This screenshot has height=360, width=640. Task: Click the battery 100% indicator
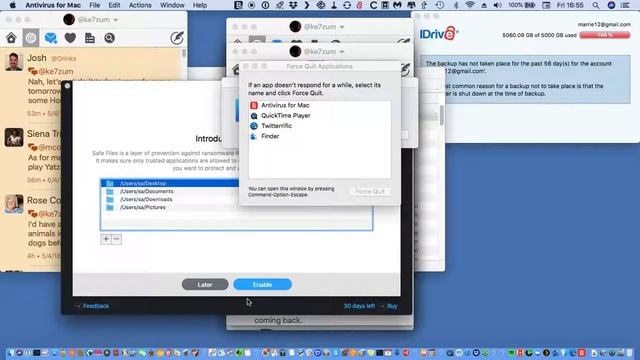click(522, 5)
